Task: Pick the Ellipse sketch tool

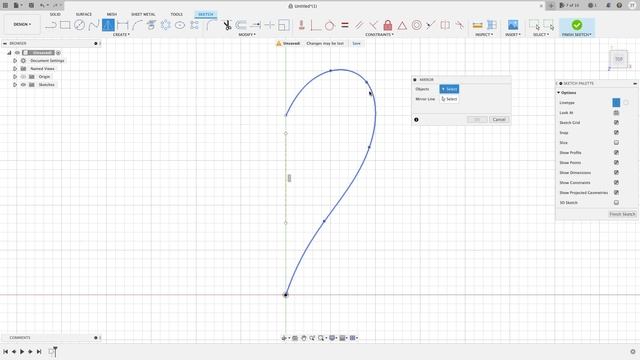Action: click(x=180, y=25)
